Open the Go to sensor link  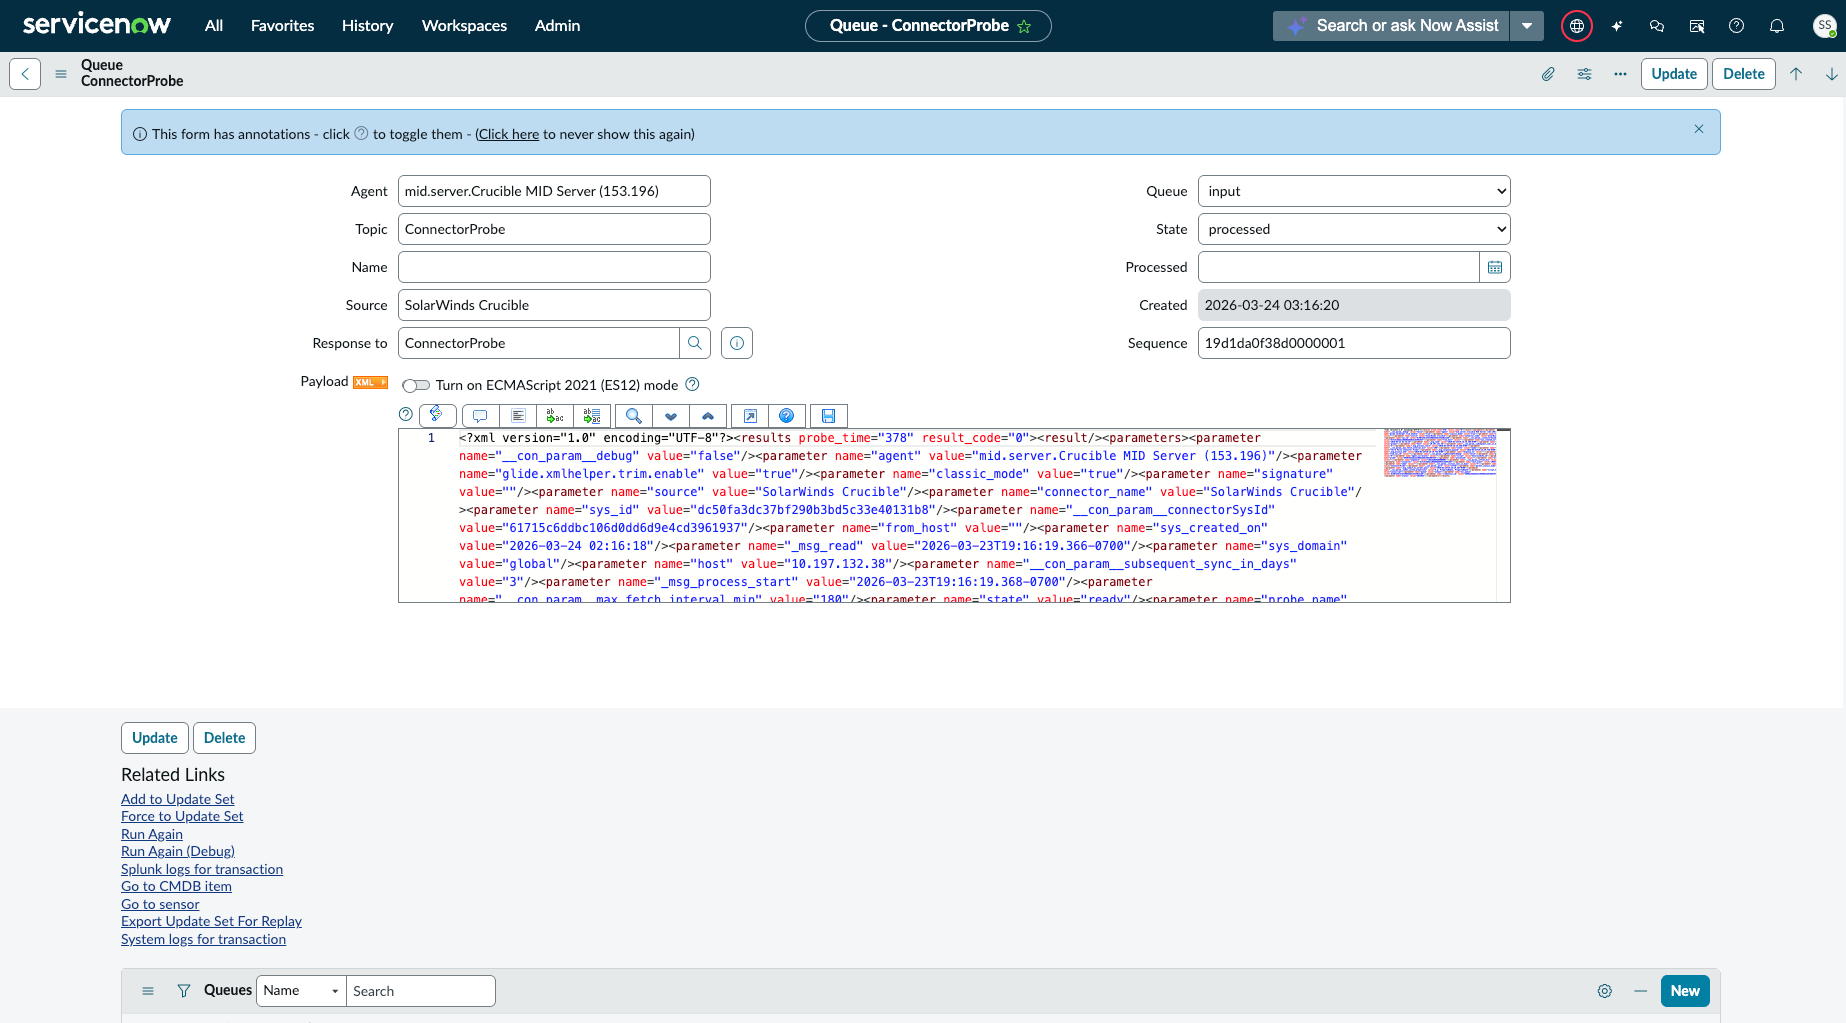[160, 904]
